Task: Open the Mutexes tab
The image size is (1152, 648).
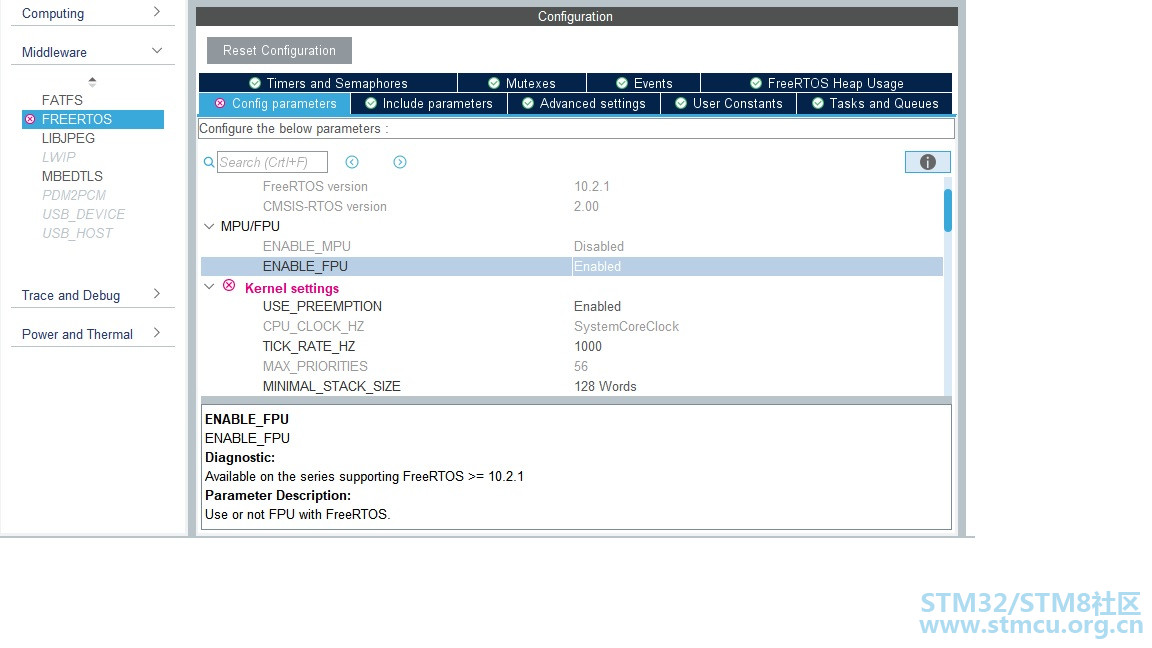Action: click(x=522, y=83)
